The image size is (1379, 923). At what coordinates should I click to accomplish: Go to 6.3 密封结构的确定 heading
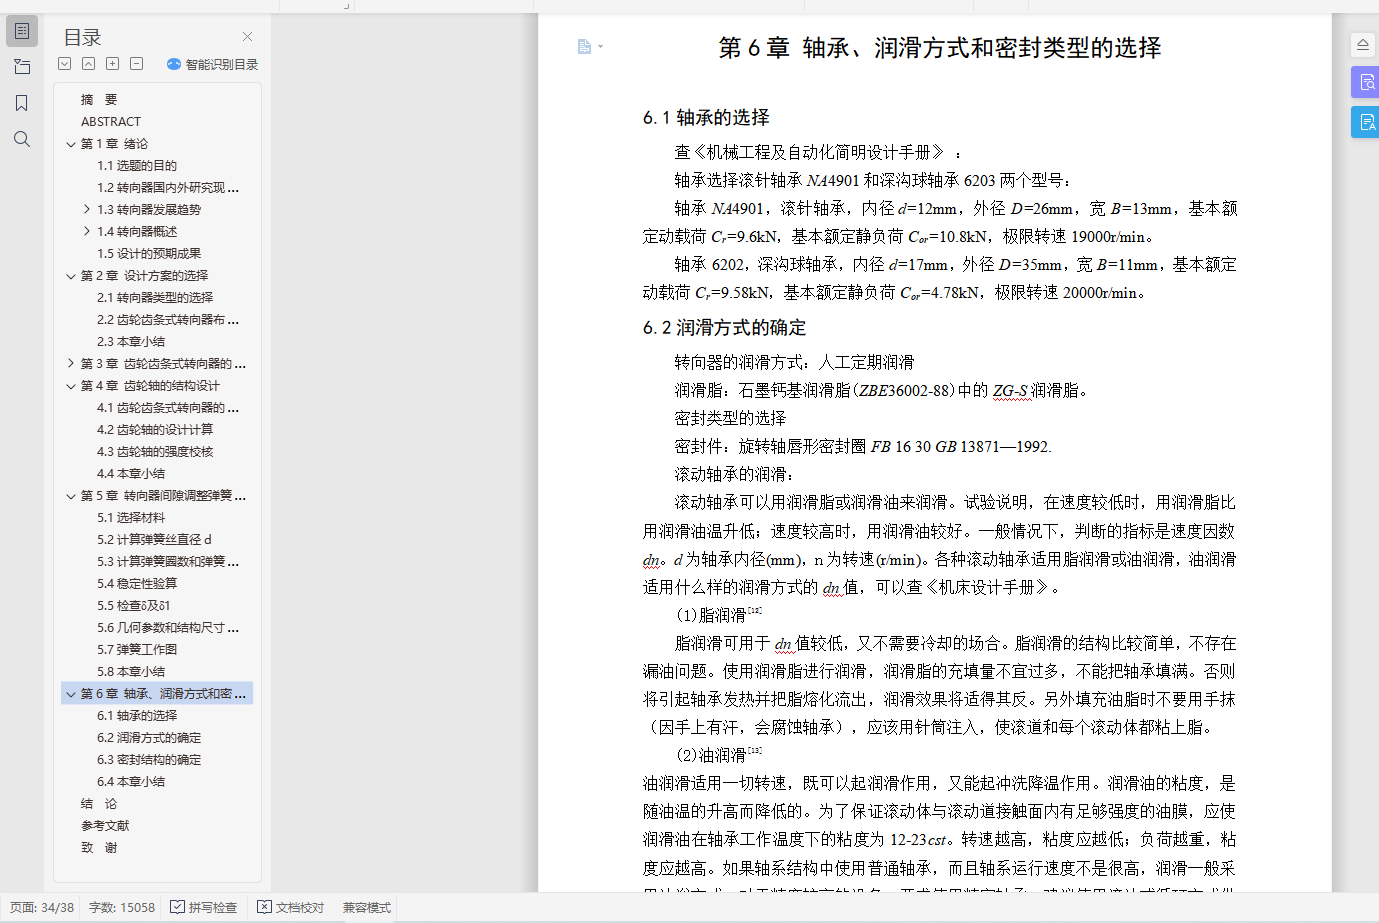click(149, 760)
